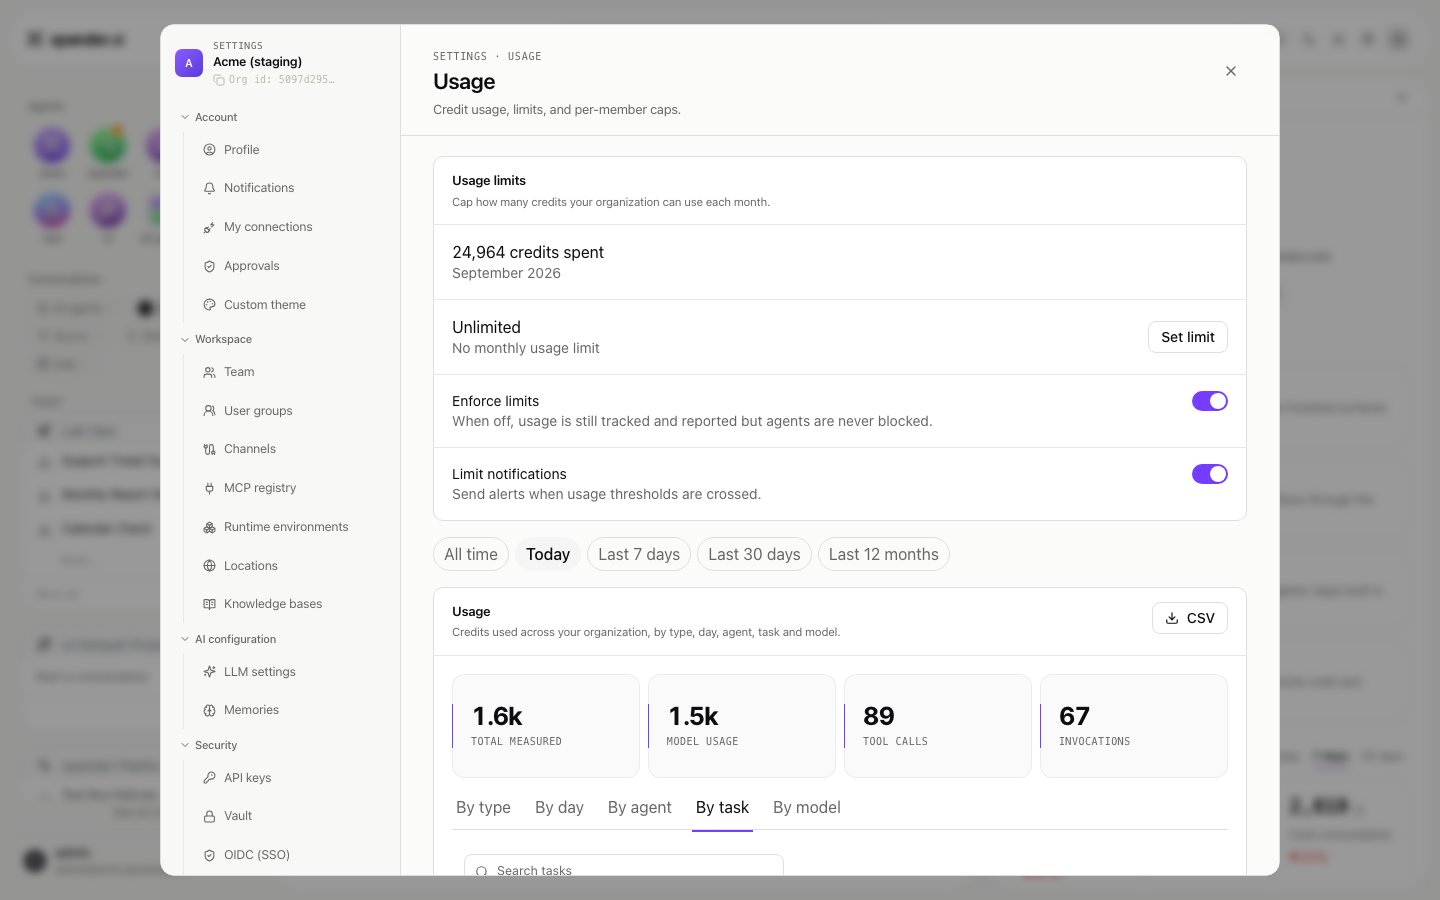Open the Channels page
1440x900 pixels.
(292, 449)
